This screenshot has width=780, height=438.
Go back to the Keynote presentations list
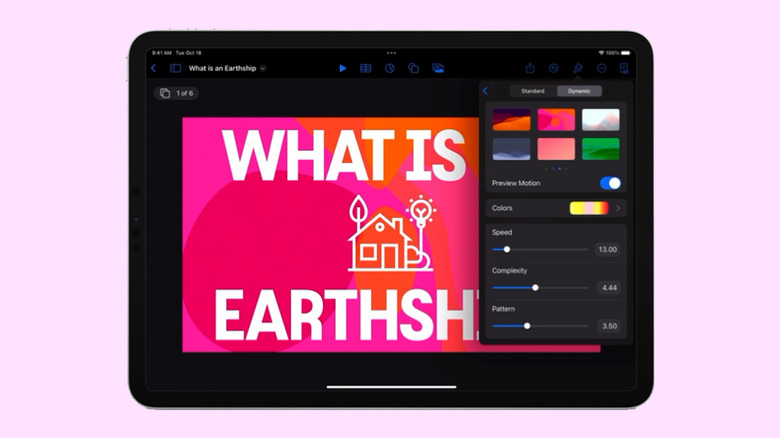pyautogui.click(x=154, y=69)
